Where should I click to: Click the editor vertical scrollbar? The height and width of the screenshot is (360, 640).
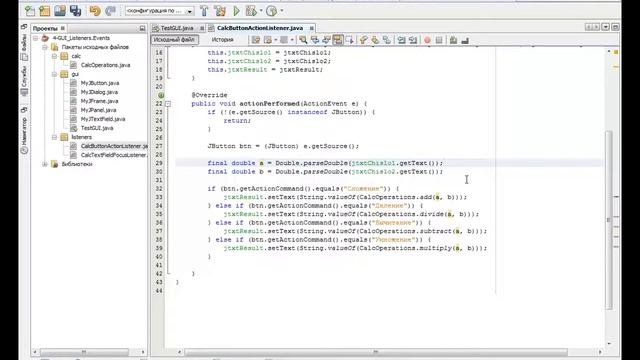pos(609,220)
